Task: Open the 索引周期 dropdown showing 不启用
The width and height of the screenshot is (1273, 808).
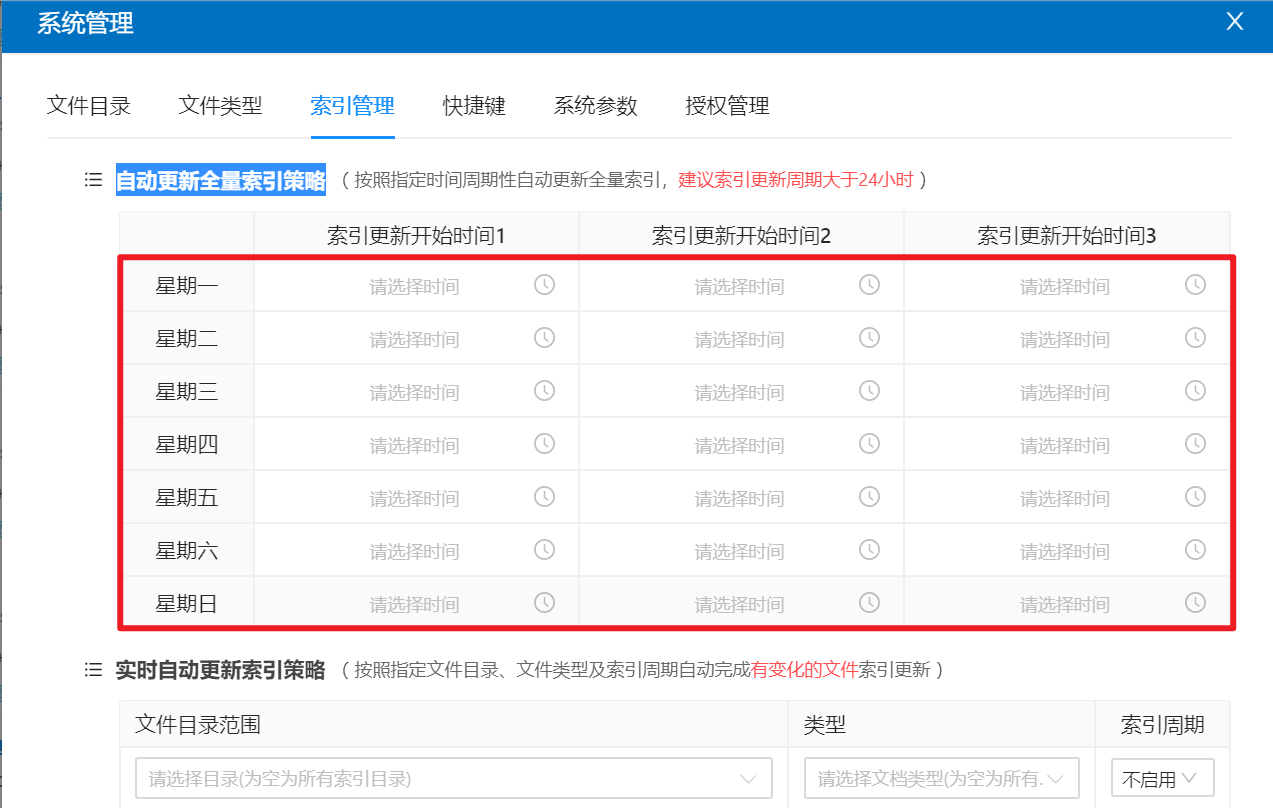Action: [x=1162, y=778]
